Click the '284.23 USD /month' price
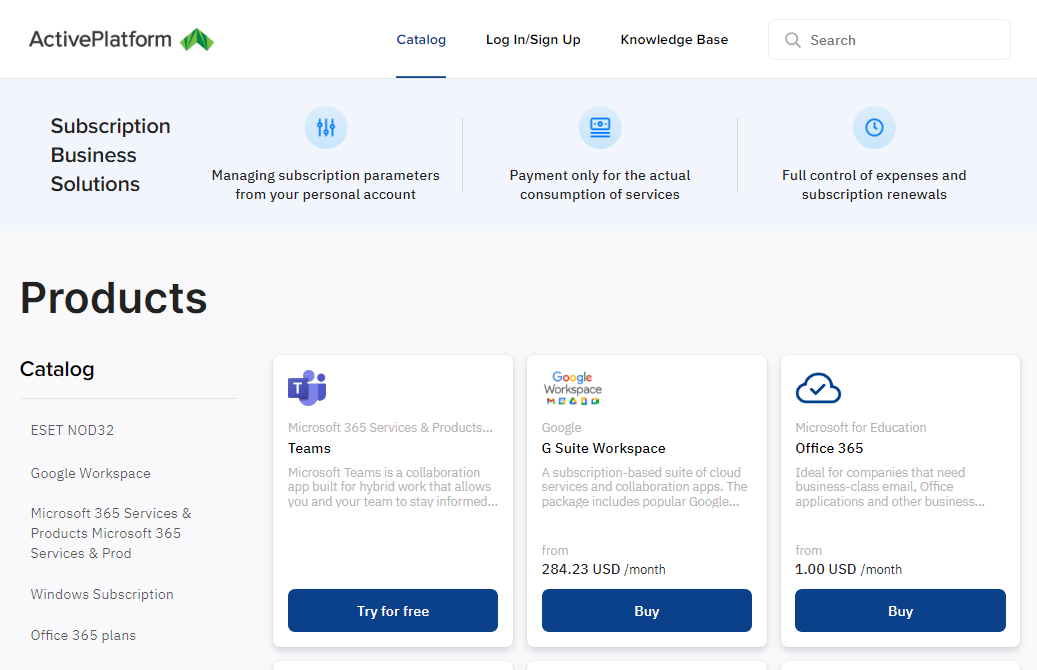Screen dimensions: 1037x670 603,569
